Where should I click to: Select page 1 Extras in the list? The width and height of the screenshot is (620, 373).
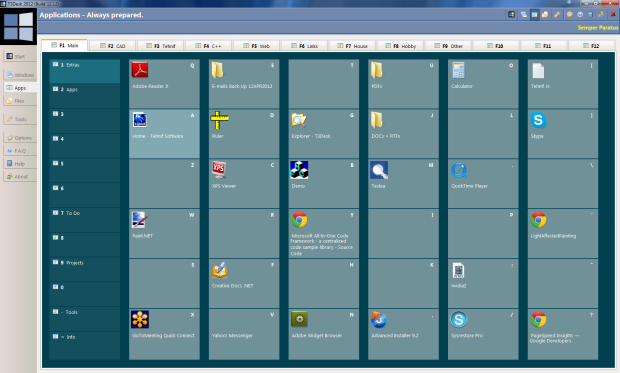click(85, 71)
